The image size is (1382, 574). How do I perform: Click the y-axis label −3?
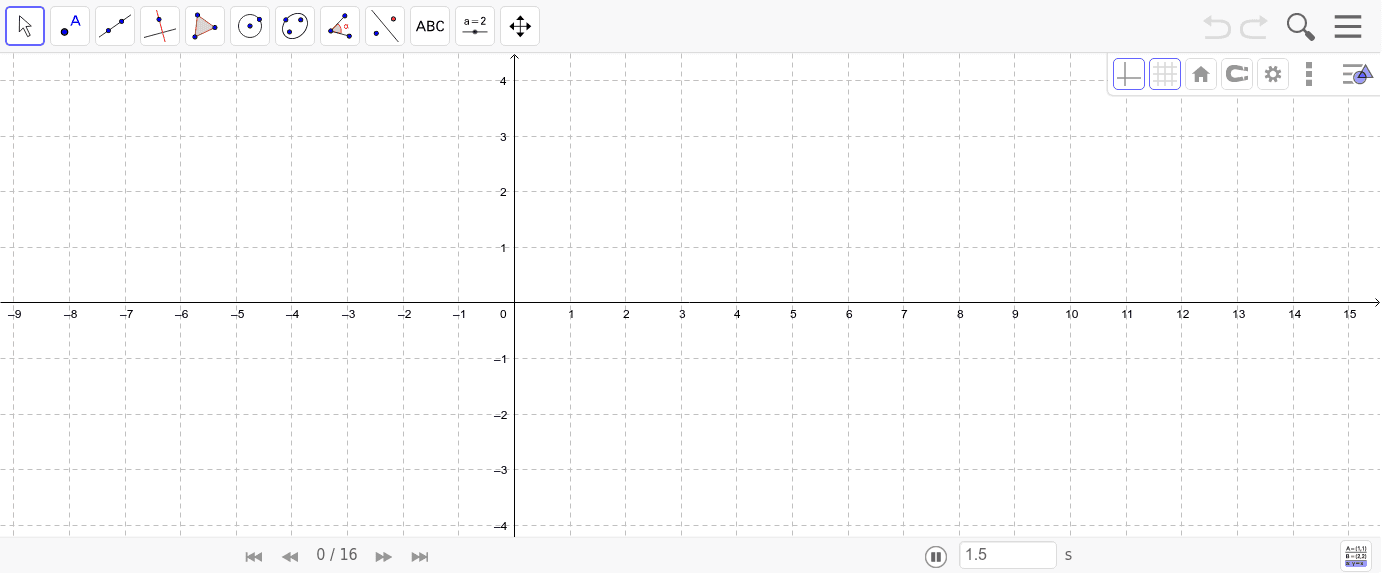(x=501, y=470)
